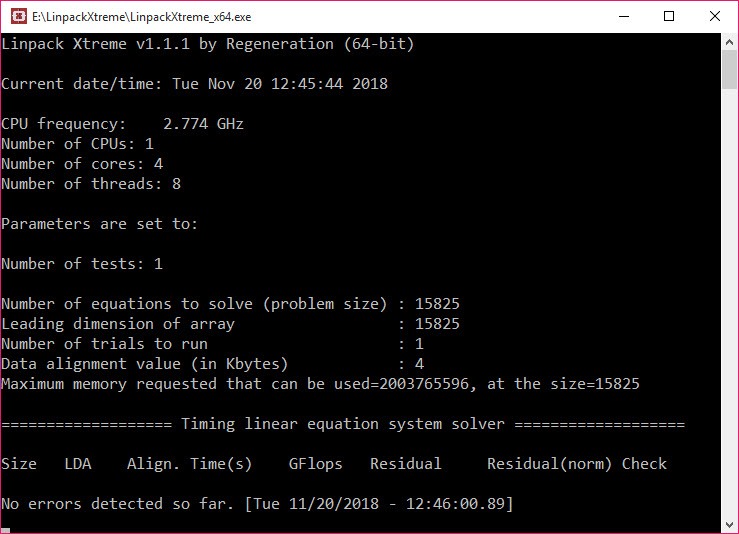Image resolution: width=739 pixels, height=534 pixels.
Task: Click the empty scrollbar track below the thumb
Action: (x=729, y=302)
